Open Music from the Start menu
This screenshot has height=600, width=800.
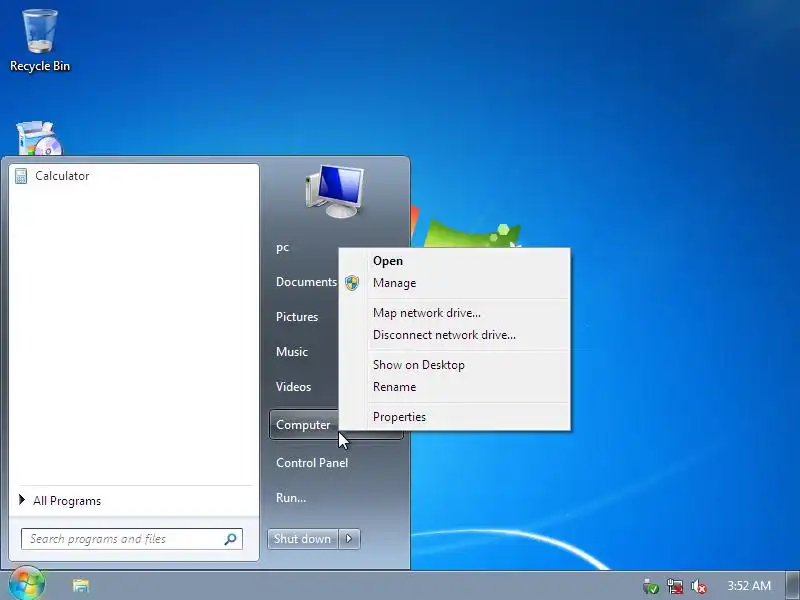pos(292,352)
